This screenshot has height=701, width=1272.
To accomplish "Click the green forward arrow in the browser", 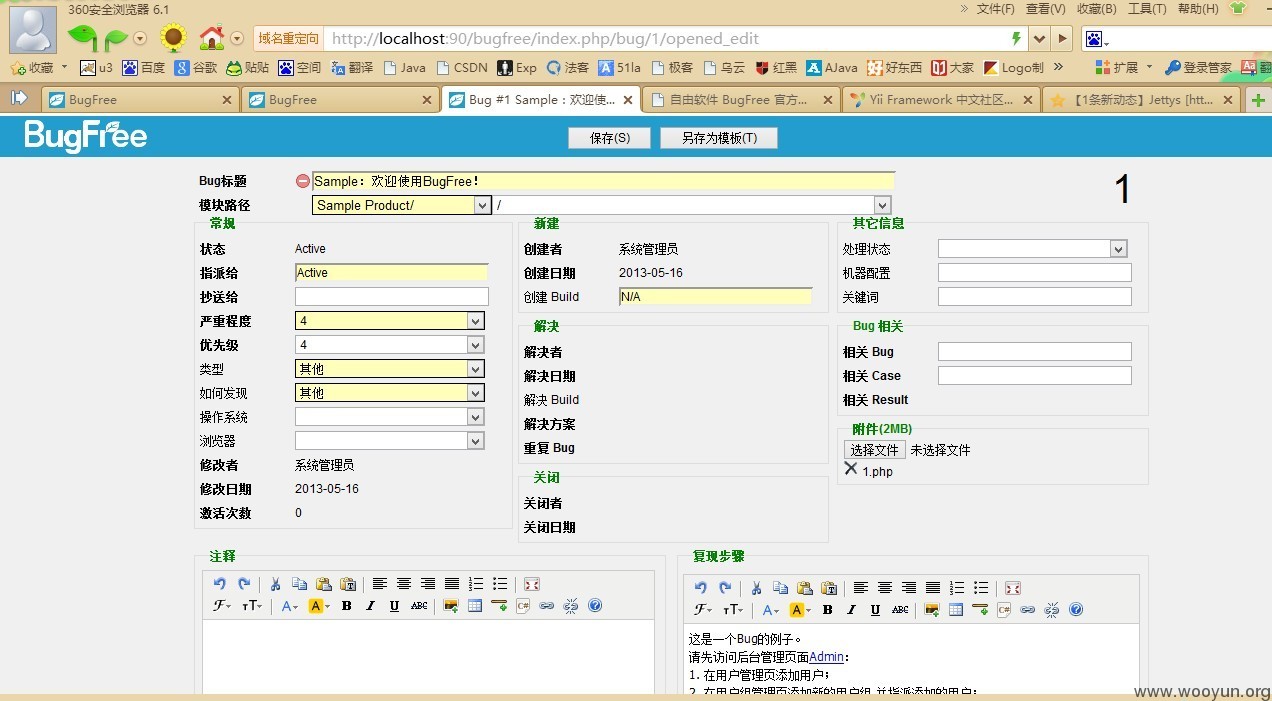I will pos(116,39).
